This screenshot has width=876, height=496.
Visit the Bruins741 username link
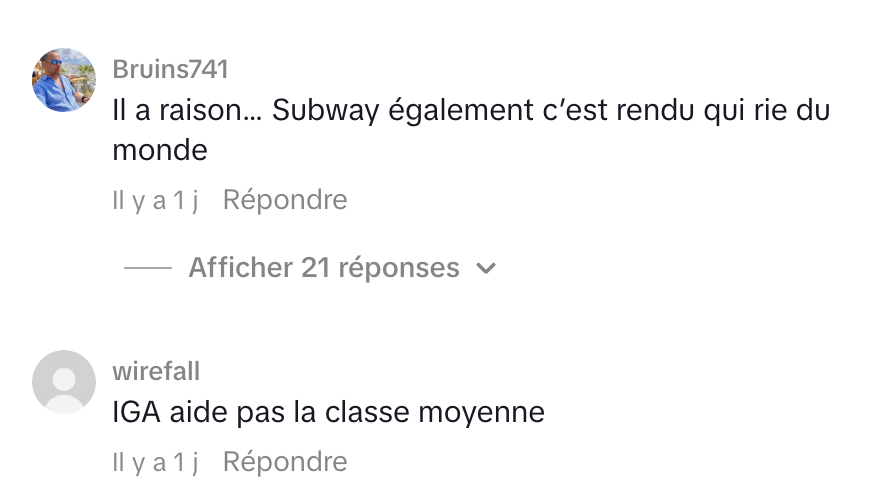click(171, 69)
